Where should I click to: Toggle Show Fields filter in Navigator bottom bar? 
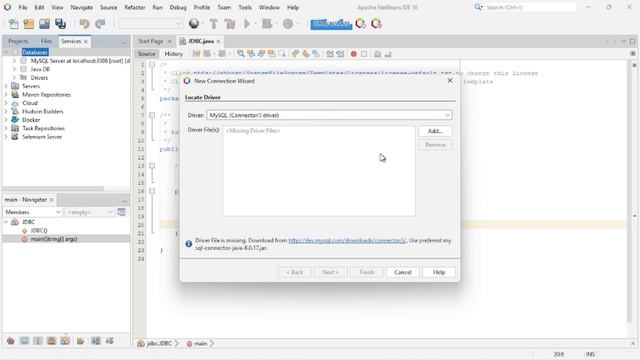point(24,341)
